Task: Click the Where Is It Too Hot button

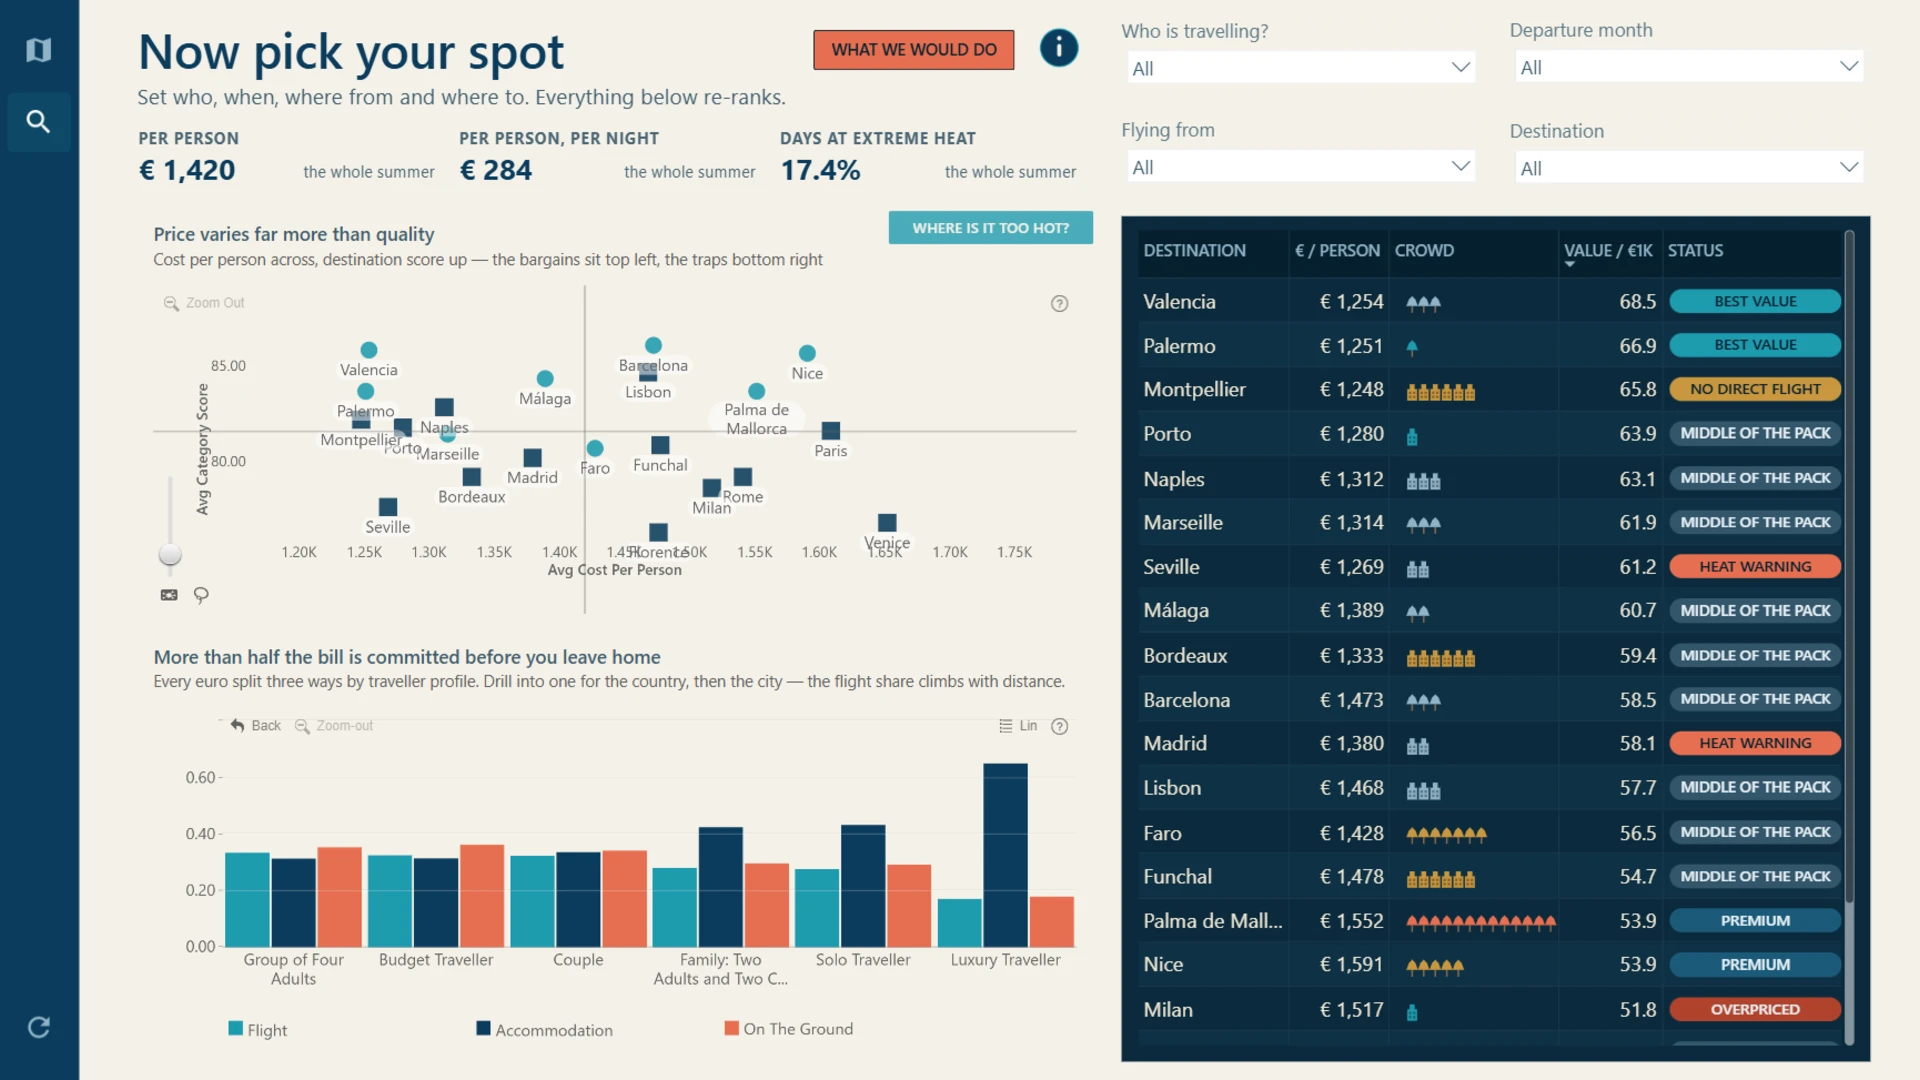Action: [x=990, y=228]
